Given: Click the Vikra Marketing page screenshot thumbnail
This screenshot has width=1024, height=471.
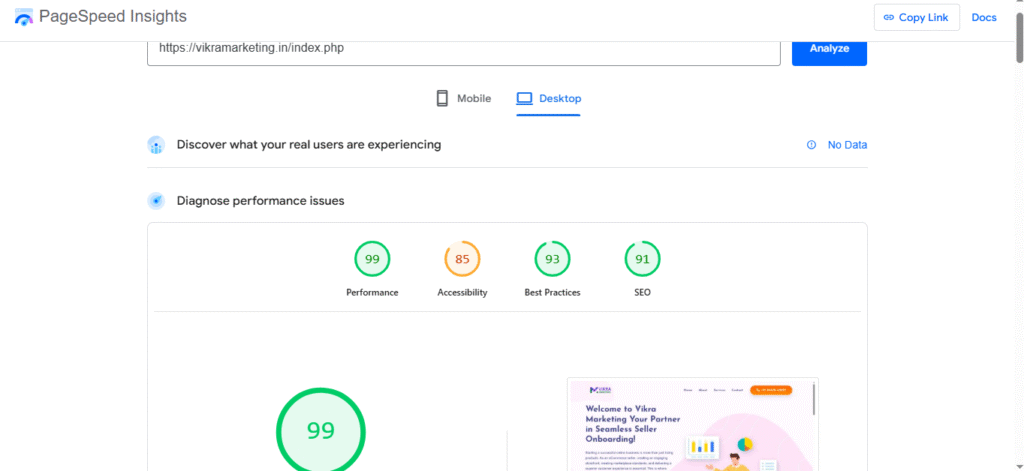Looking at the screenshot, I should [692, 424].
